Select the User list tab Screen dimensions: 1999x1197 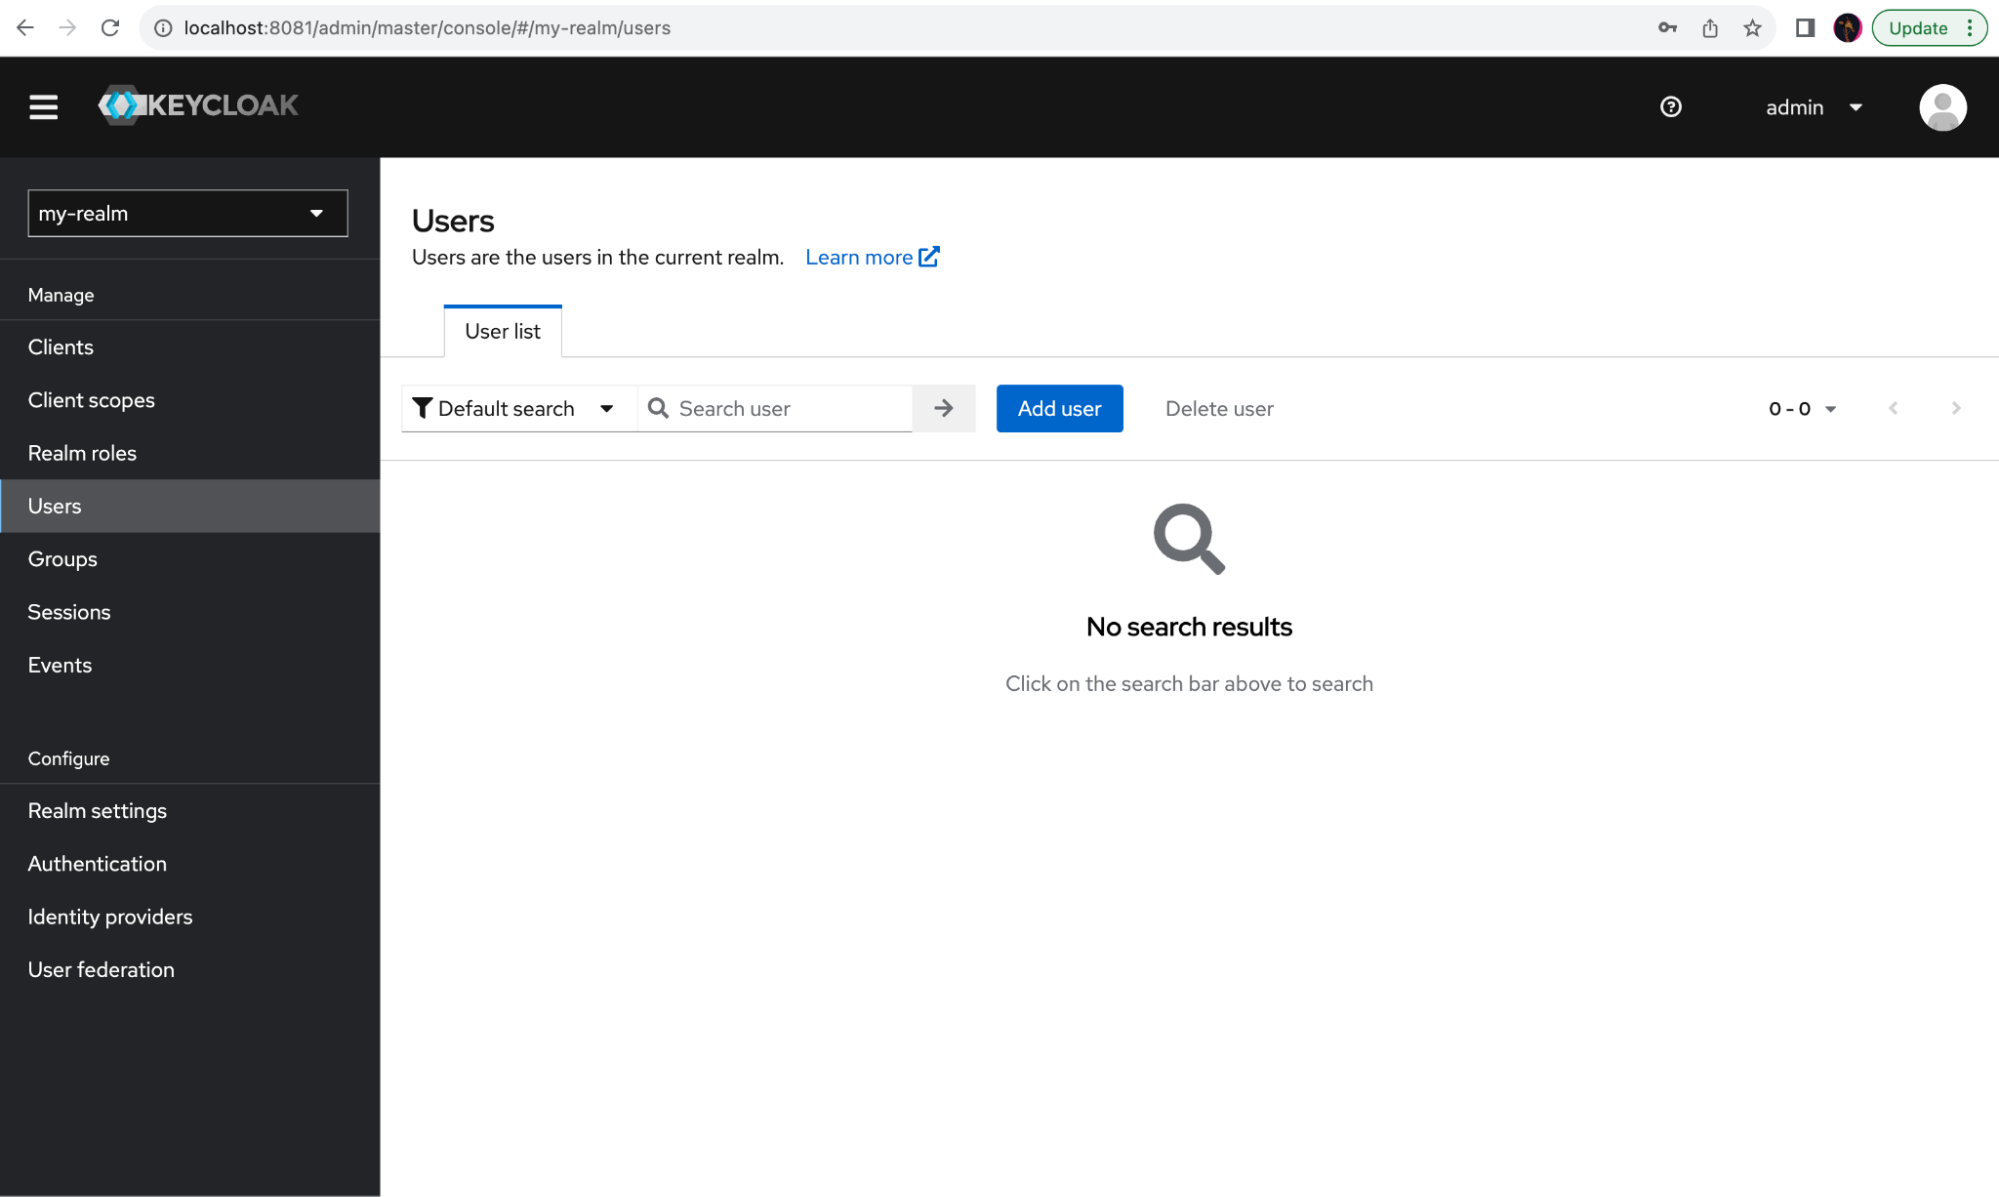pos(502,331)
